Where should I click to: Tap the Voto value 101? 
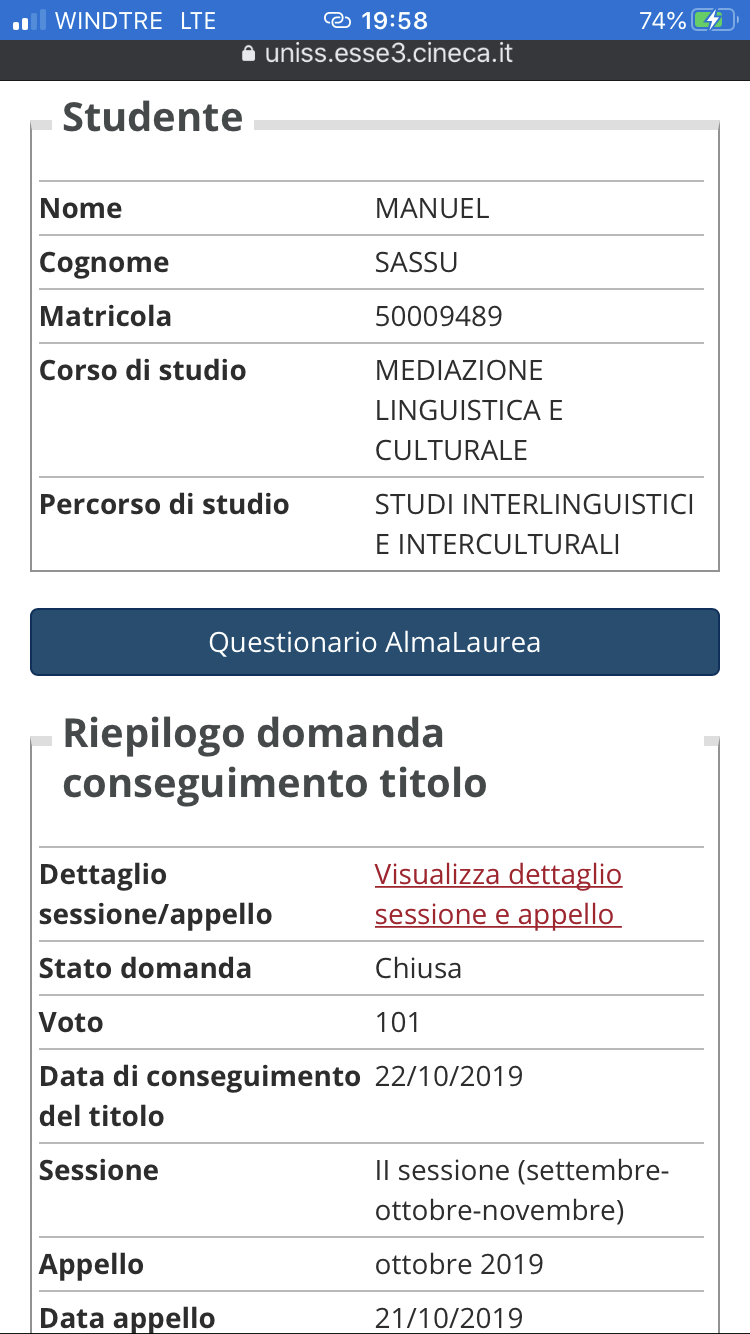point(397,1022)
